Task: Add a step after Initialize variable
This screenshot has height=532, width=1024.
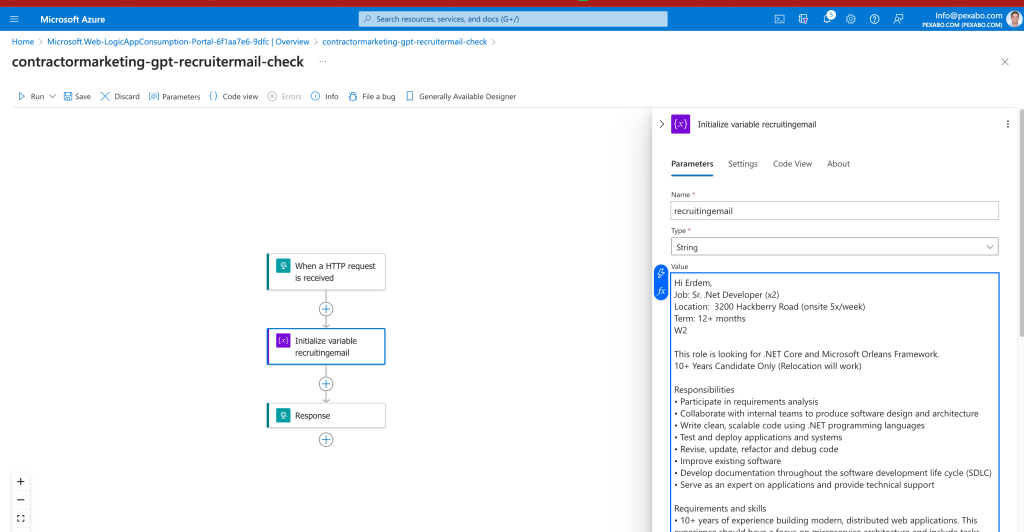Action: 326,384
